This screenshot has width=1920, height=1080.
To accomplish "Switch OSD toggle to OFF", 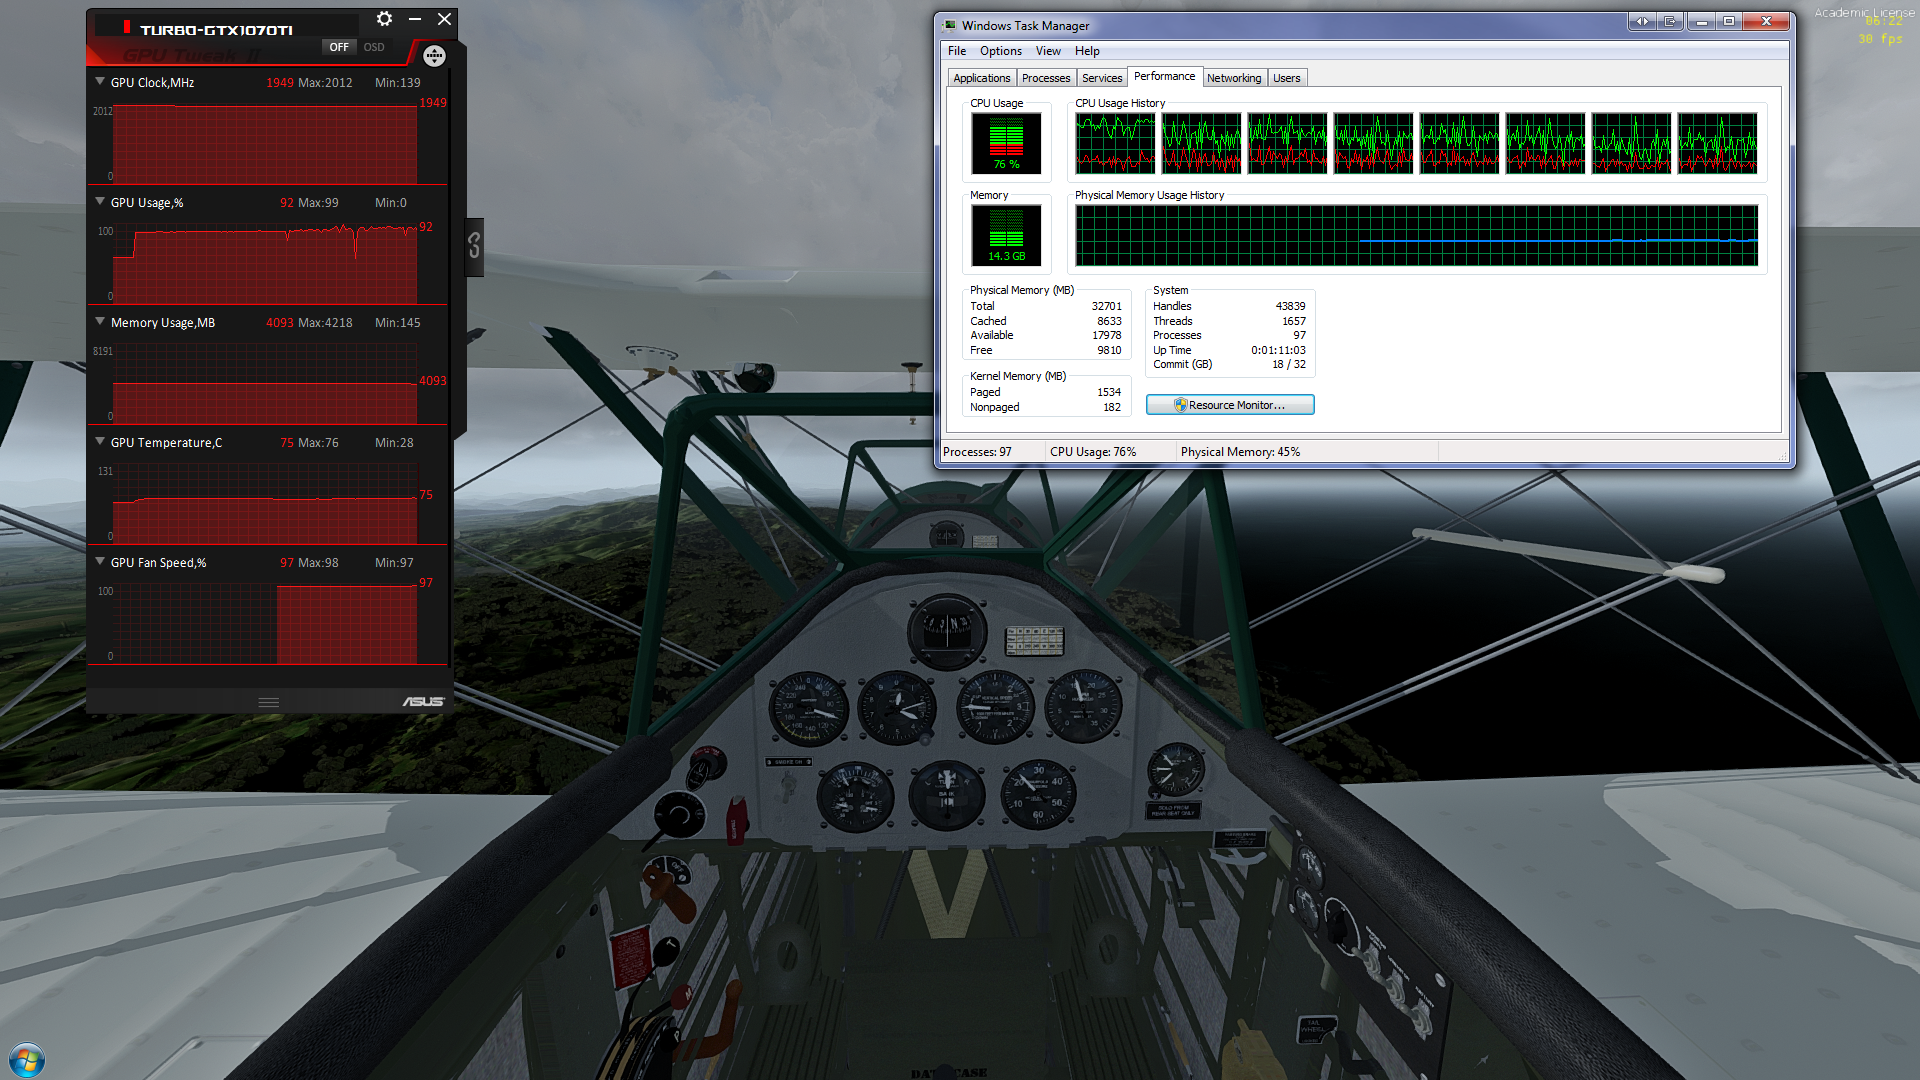I will point(339,47).
